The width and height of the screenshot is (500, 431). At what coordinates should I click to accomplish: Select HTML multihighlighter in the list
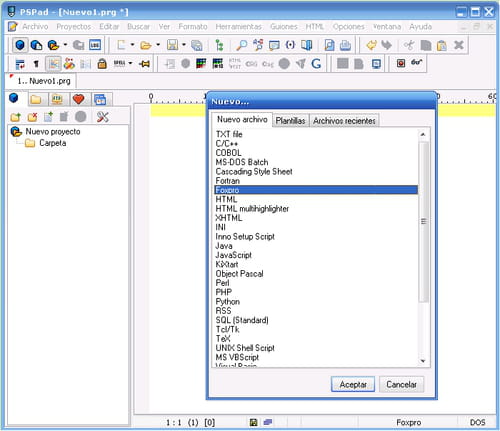pyautogui.click(x=315, y=209)
